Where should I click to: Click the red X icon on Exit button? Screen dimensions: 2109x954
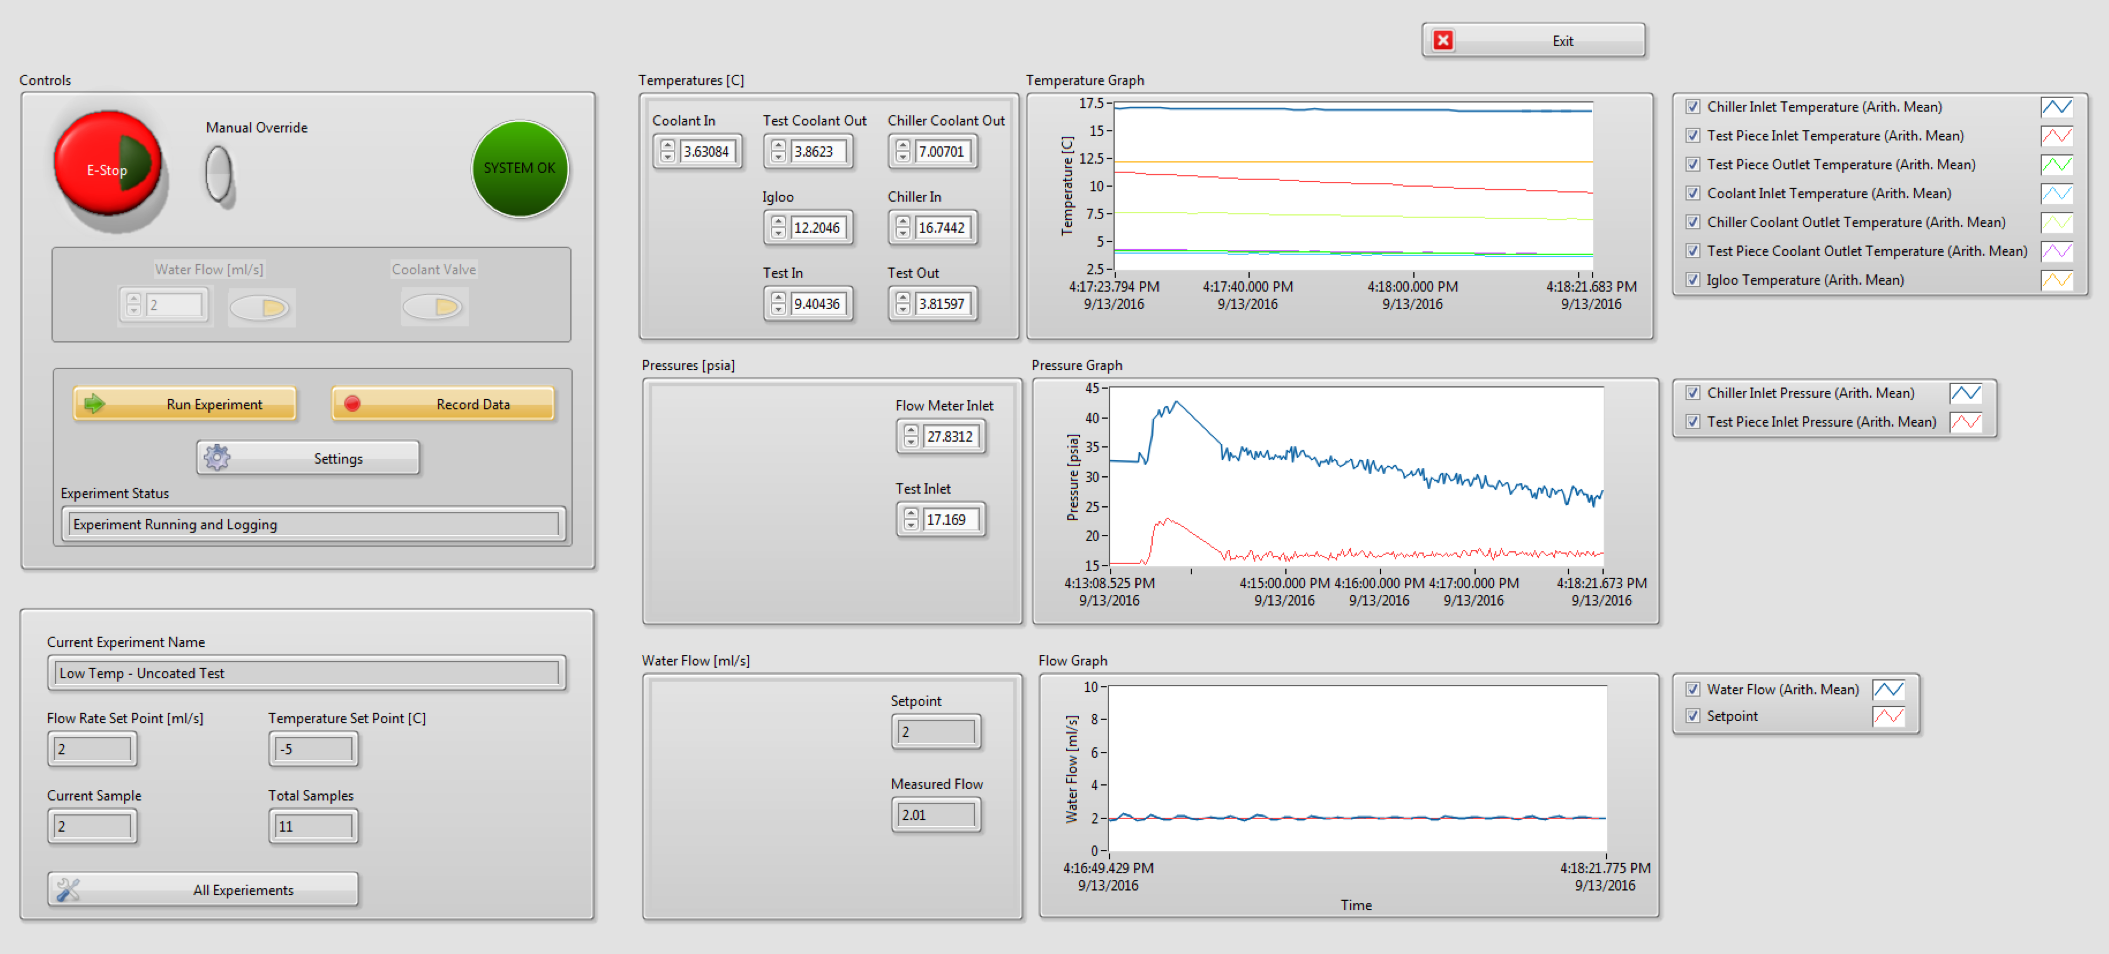click(1443, 40)
